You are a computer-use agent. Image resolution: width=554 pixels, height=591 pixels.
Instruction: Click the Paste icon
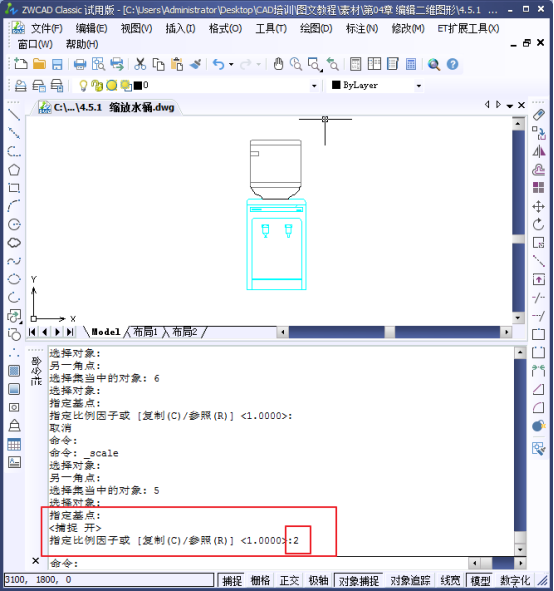176,64
